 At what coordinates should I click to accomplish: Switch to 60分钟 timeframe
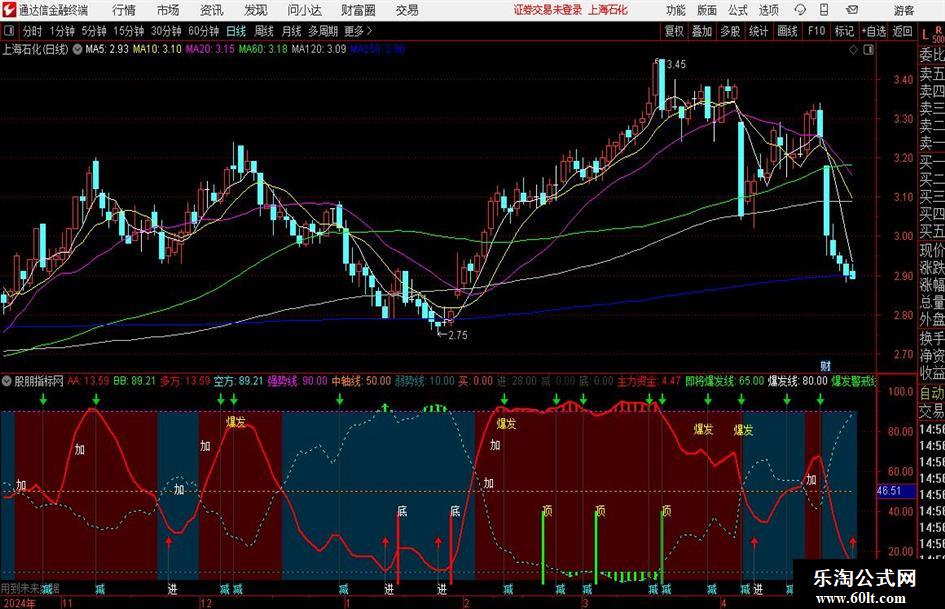click(204, 31)
